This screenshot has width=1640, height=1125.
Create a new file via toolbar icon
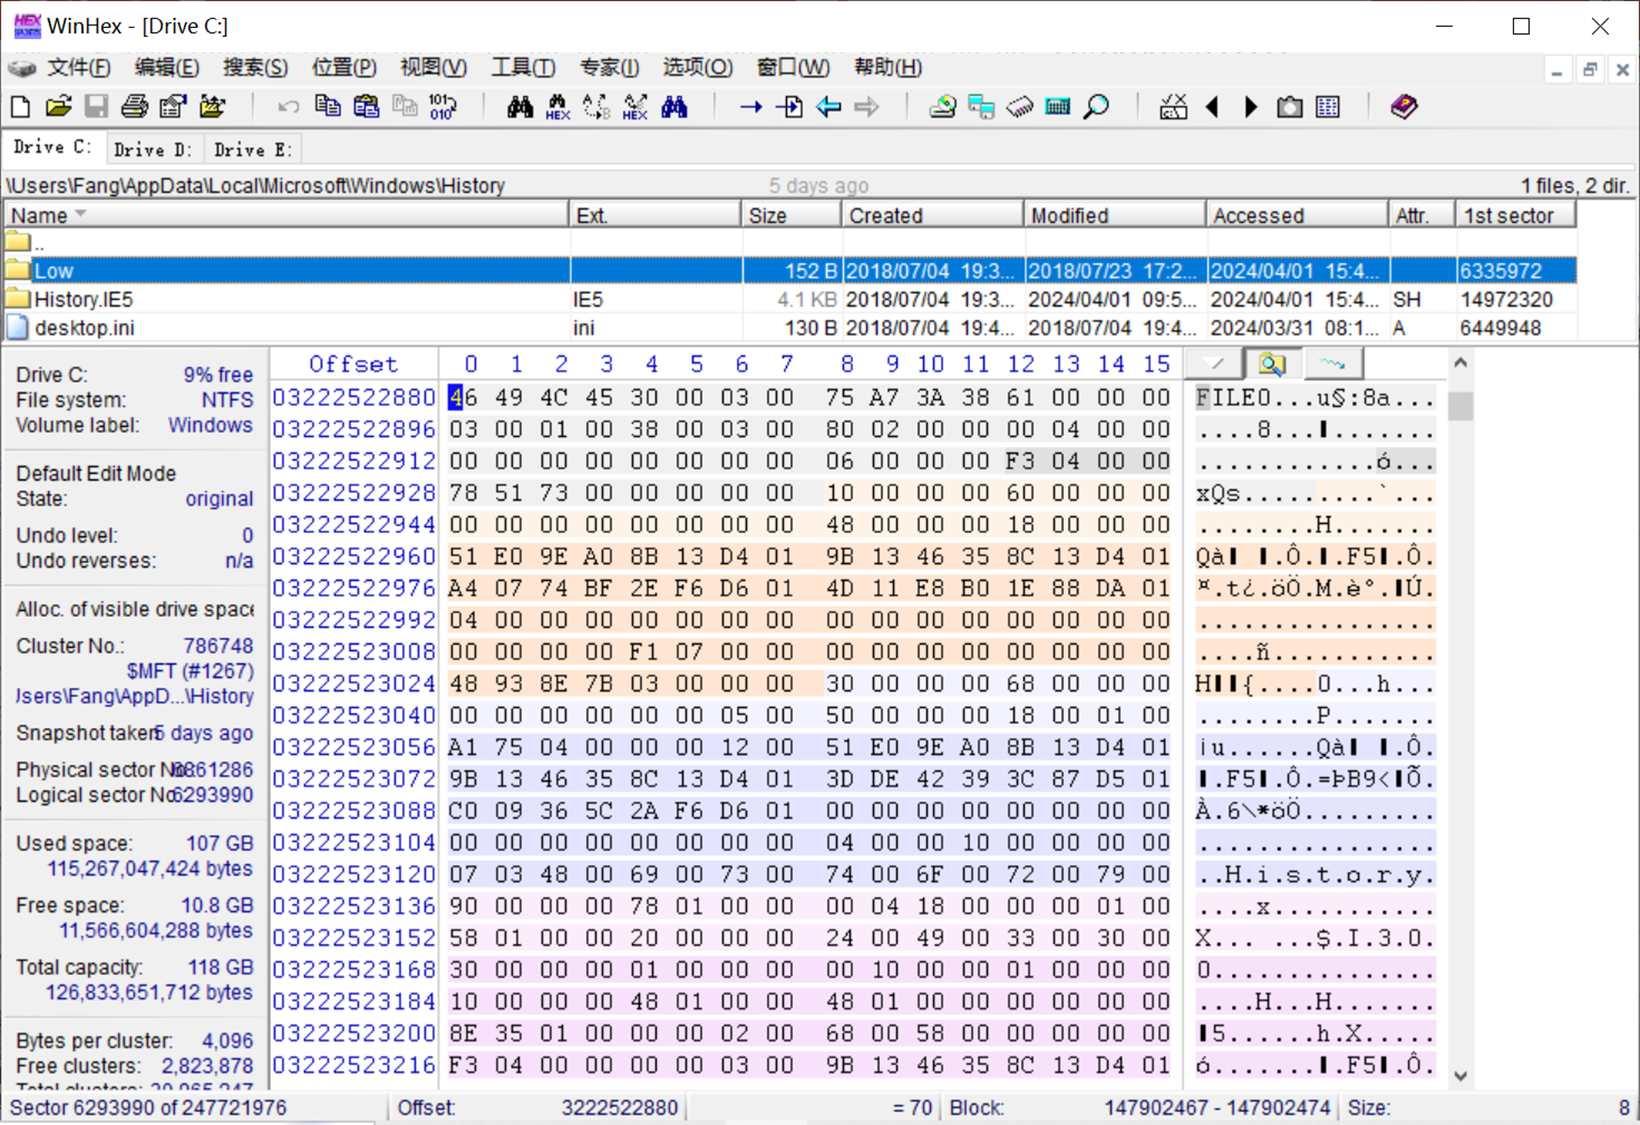pos(20,106)
